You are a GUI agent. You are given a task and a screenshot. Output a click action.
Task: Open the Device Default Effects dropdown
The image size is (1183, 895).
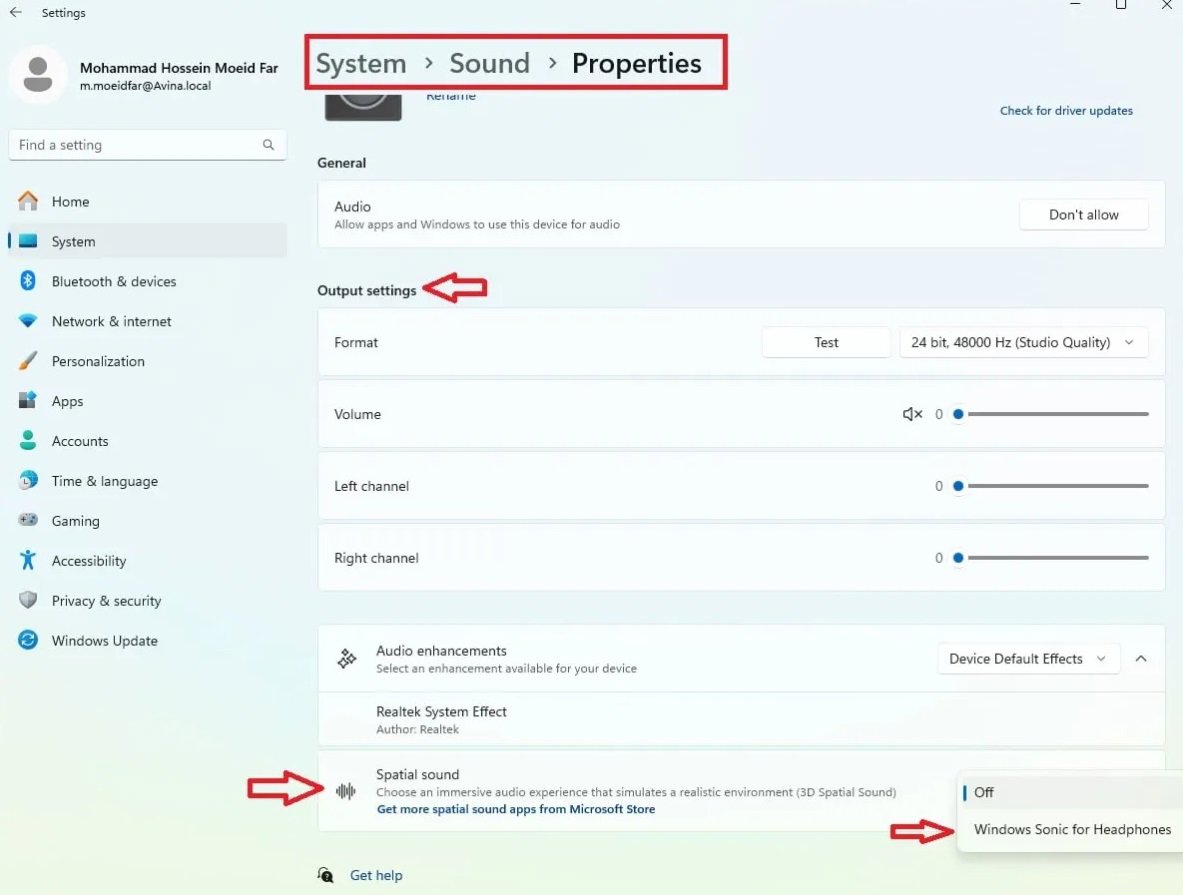pyautogui.click(x=1027, y=659)
